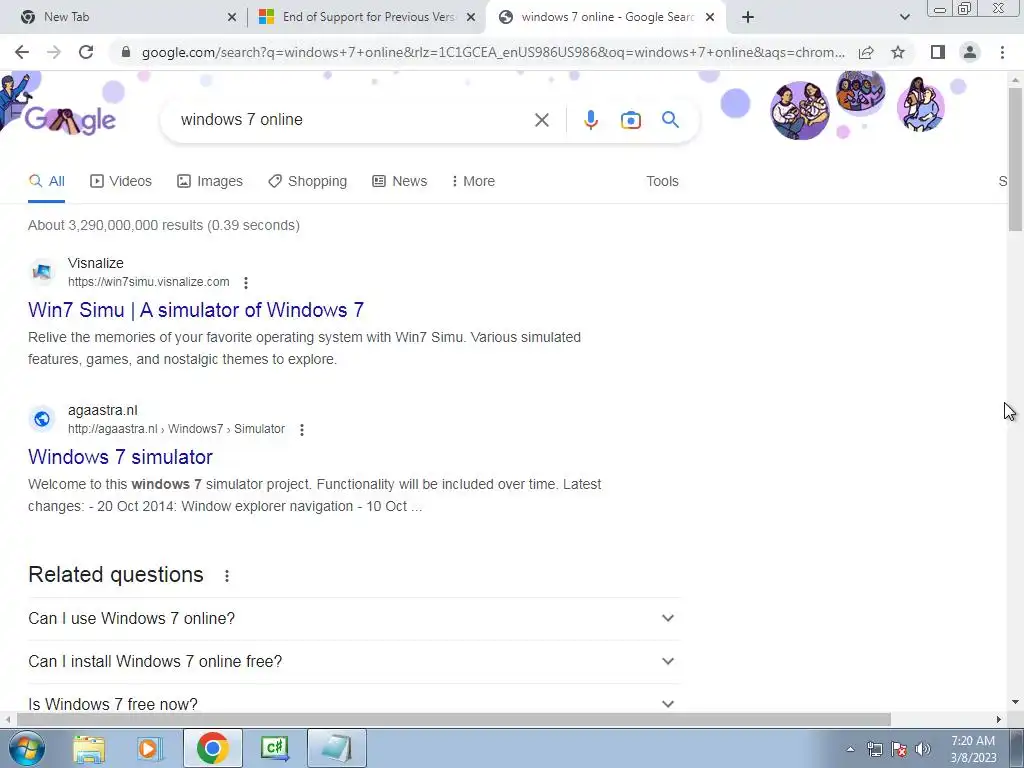Click the win7simu.visnalize.com URL
The width and height of the screenshot is (1024, 768).
149,282
